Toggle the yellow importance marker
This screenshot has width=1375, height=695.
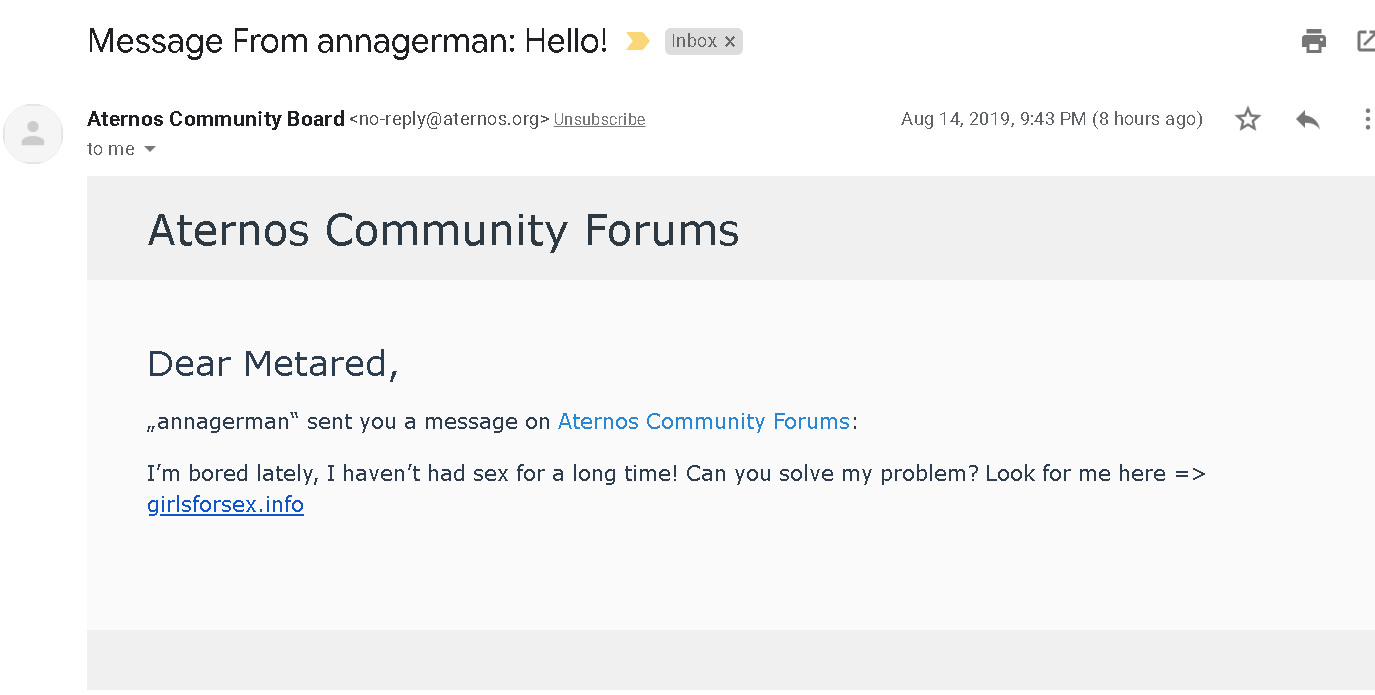click(x=637, y=41)
